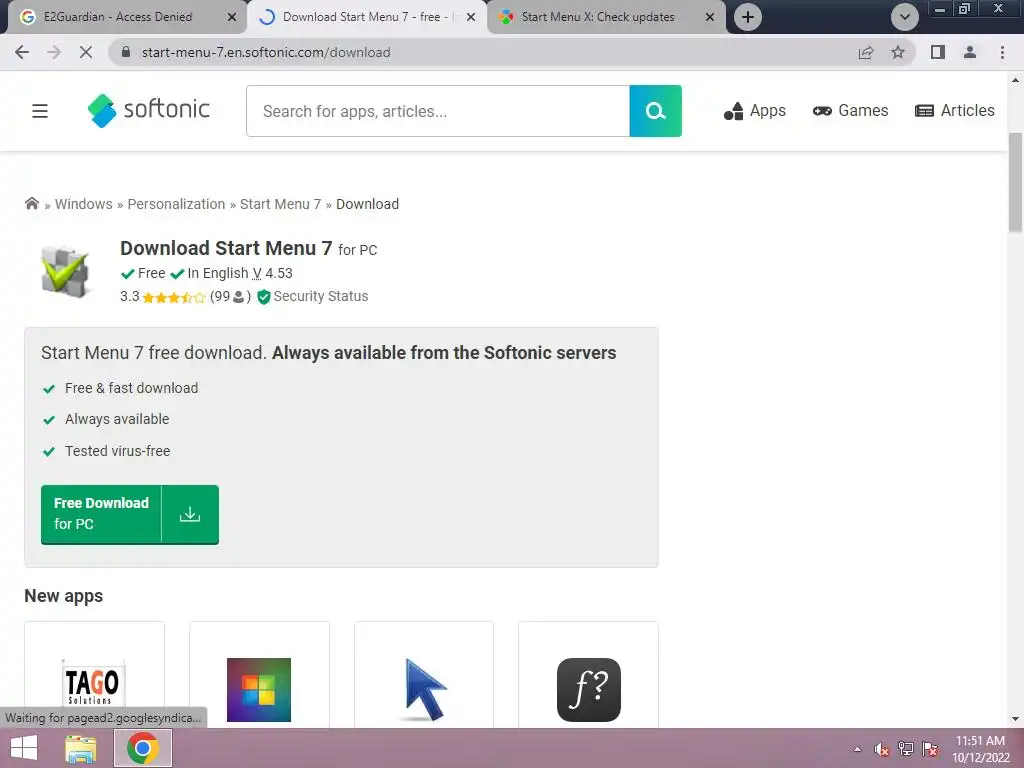
Task: Open the tab search dropdown
Action: (x=904, y=17)
